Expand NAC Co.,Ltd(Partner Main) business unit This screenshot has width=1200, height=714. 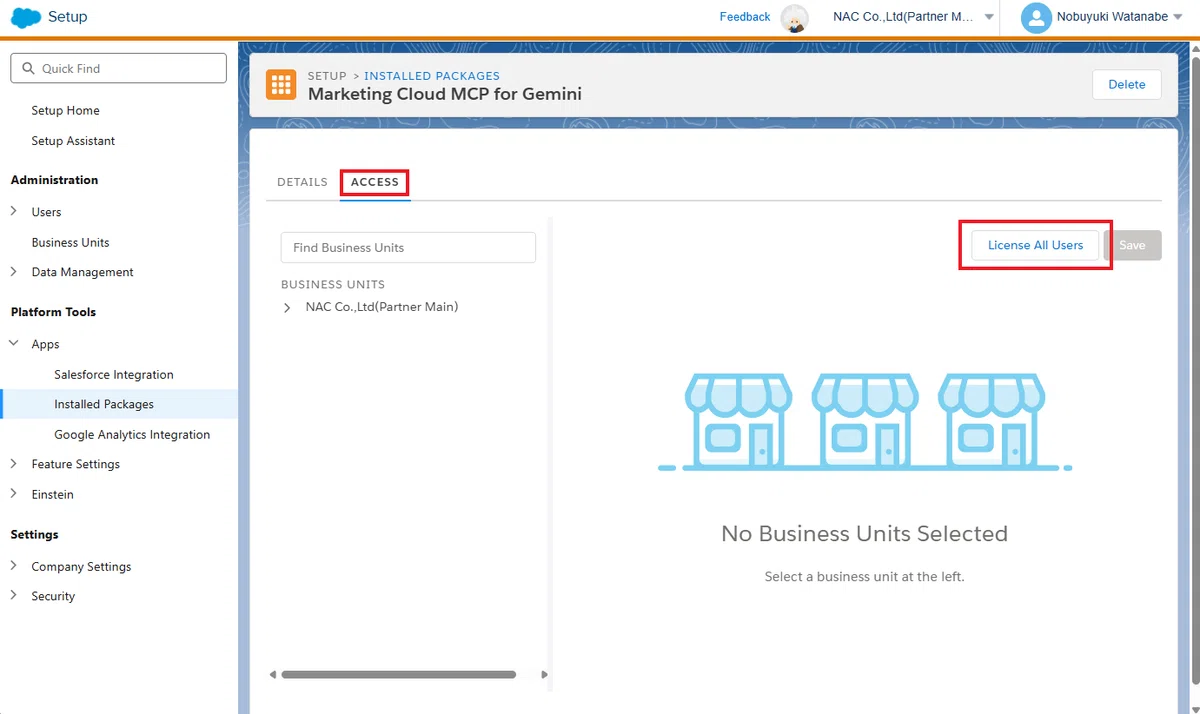[x=288, y=307]
